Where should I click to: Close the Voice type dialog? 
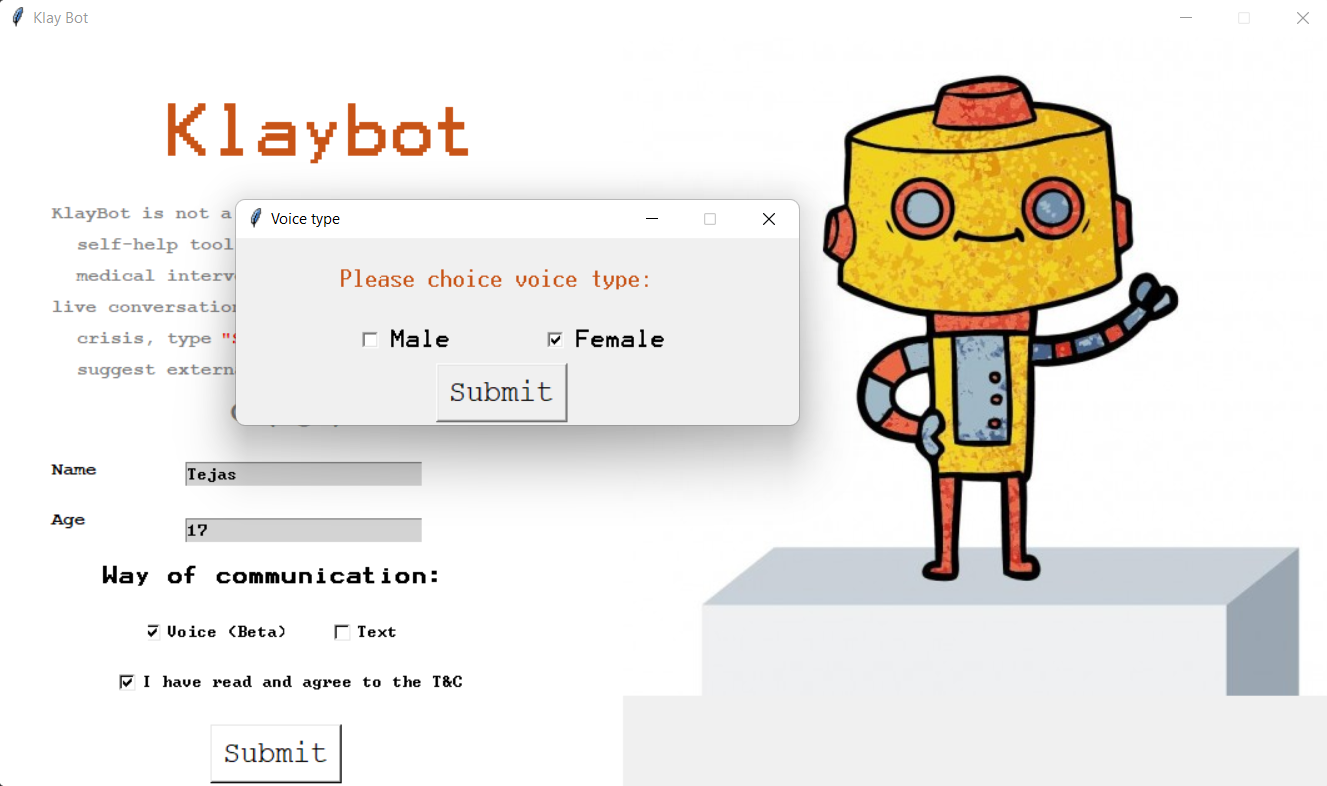pyautogui.click(x=768, y=218)
